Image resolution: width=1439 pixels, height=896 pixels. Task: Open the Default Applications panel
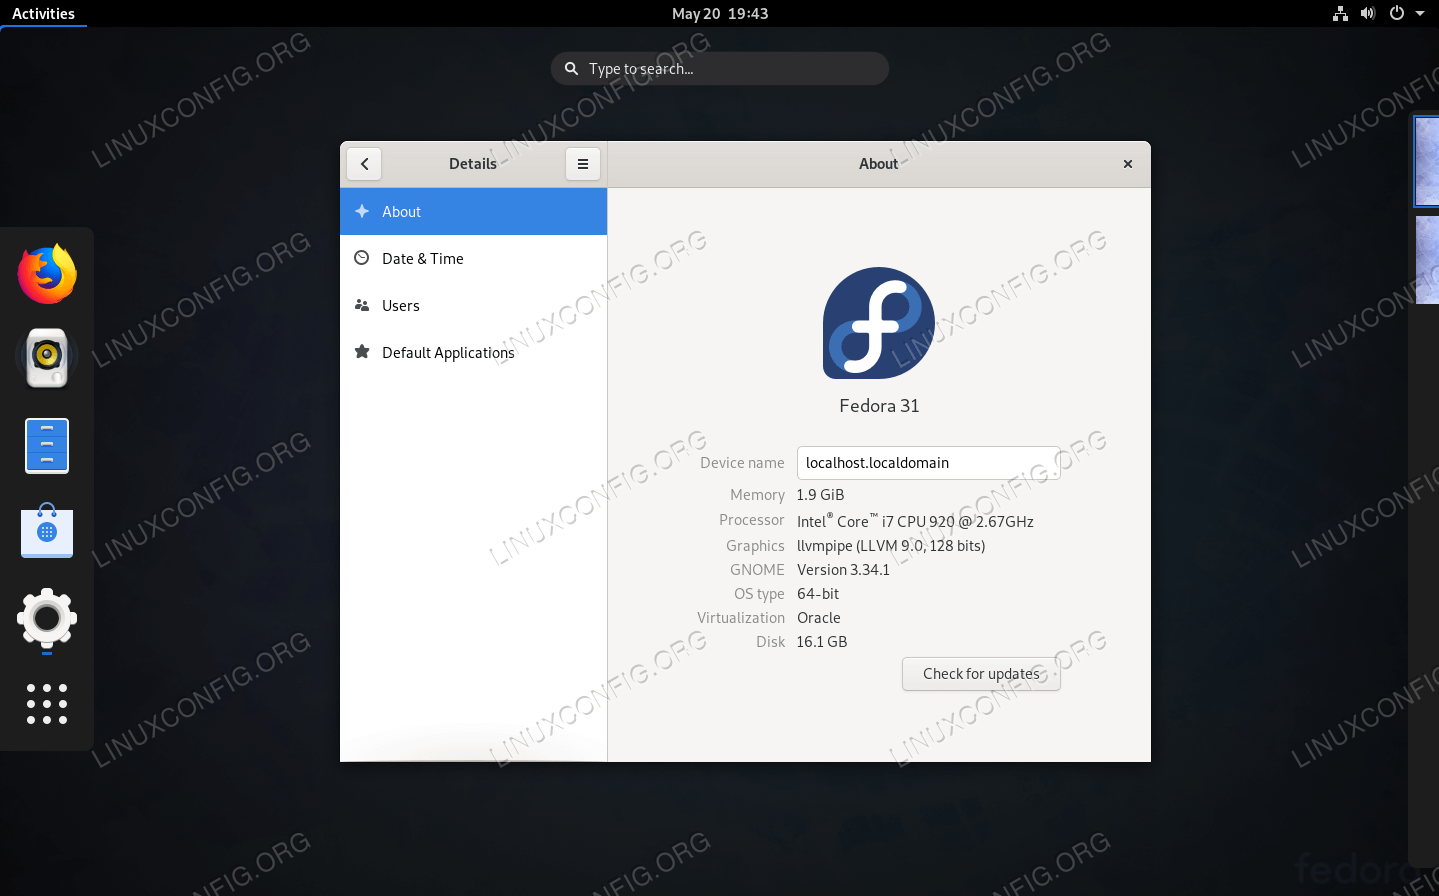tap(473, 352)
